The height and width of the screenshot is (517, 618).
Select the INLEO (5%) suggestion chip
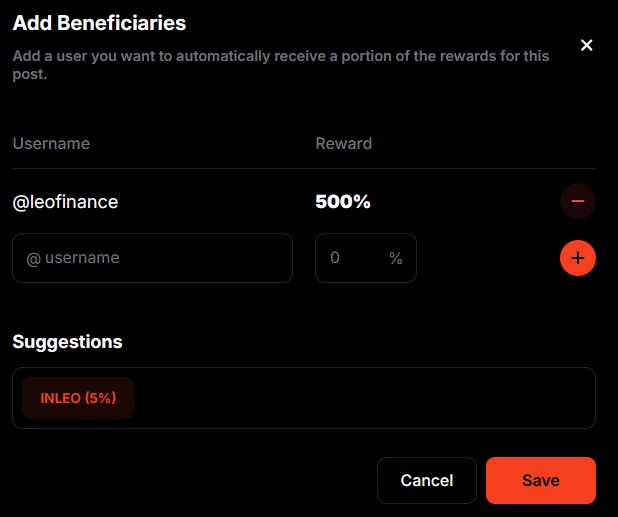click(78, 398)
